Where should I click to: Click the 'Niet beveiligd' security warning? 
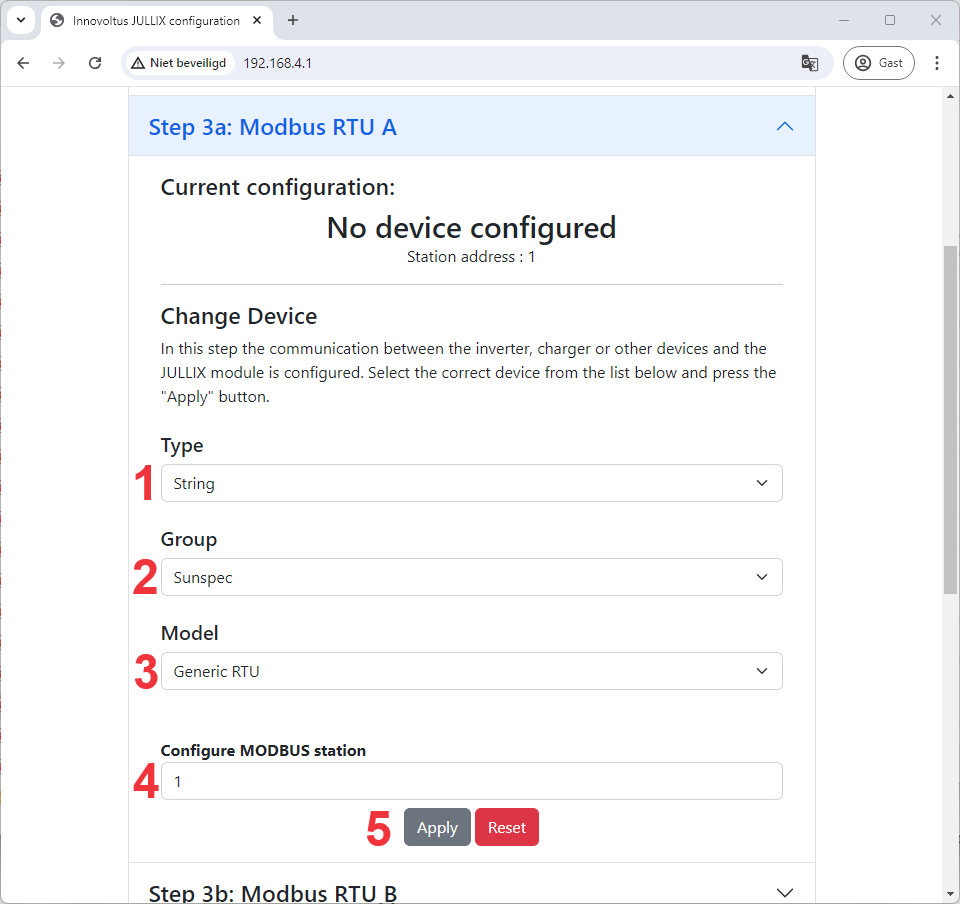[x=179, y=63]
